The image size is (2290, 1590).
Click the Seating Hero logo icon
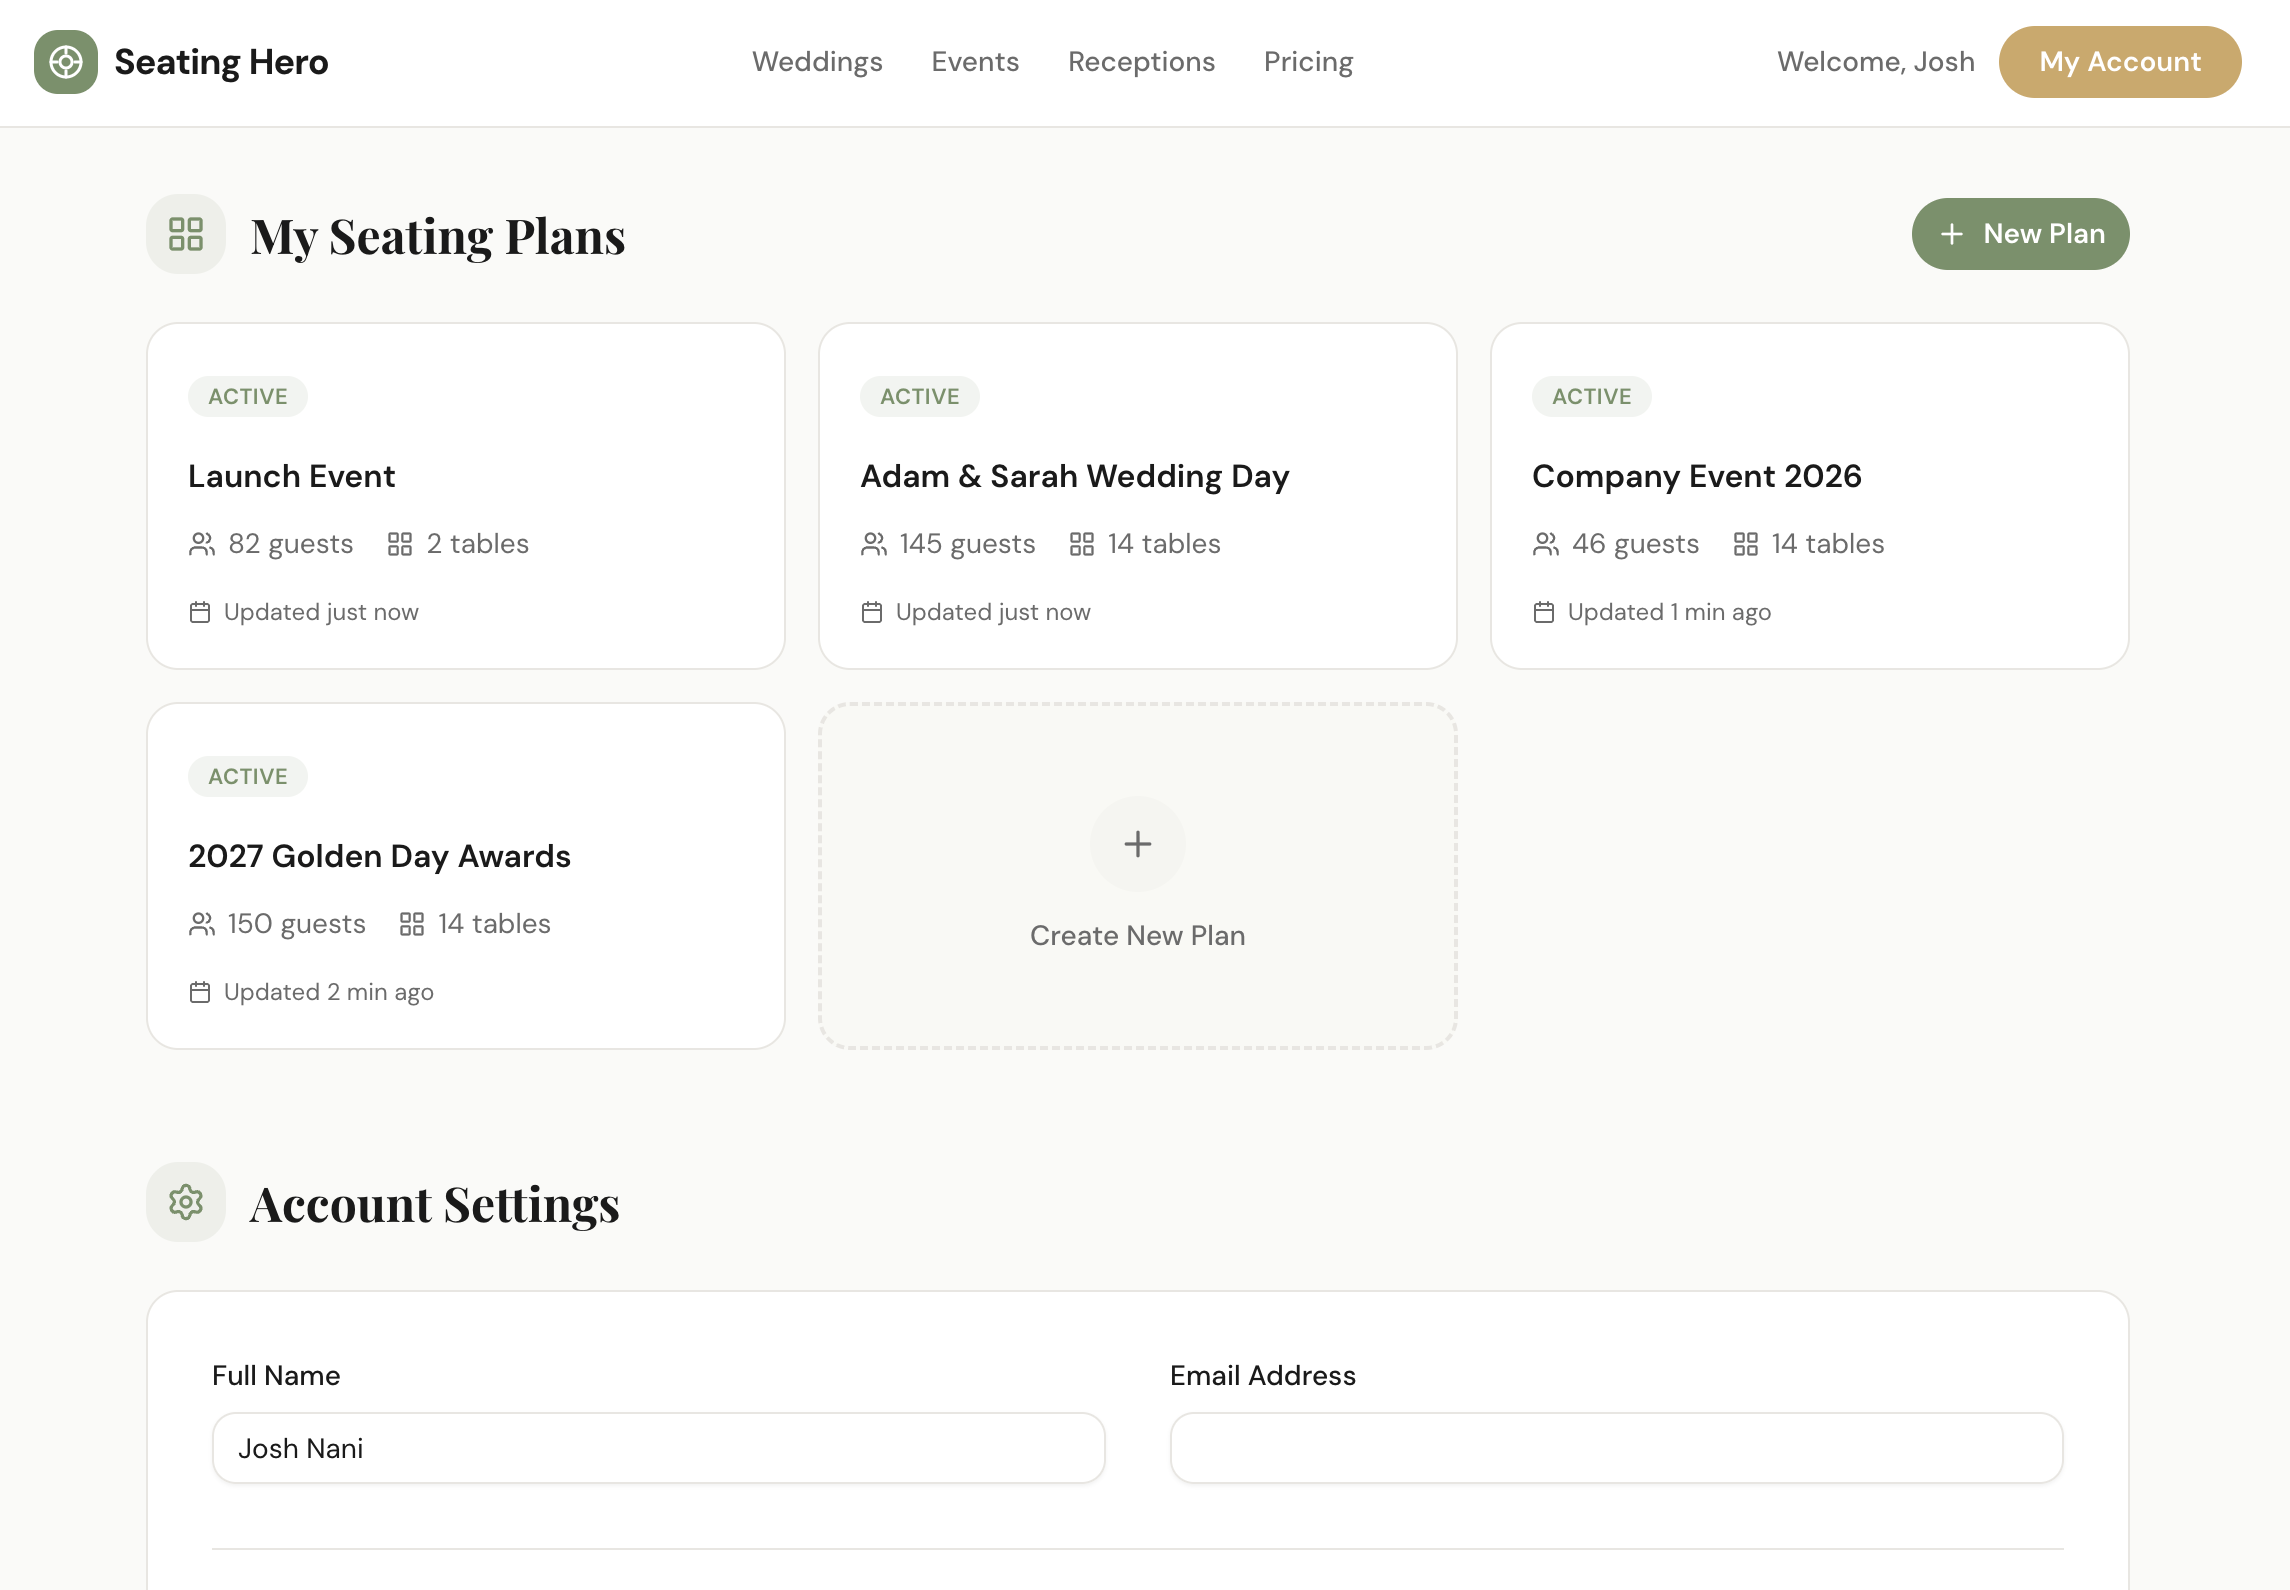[x=66, y=62]
